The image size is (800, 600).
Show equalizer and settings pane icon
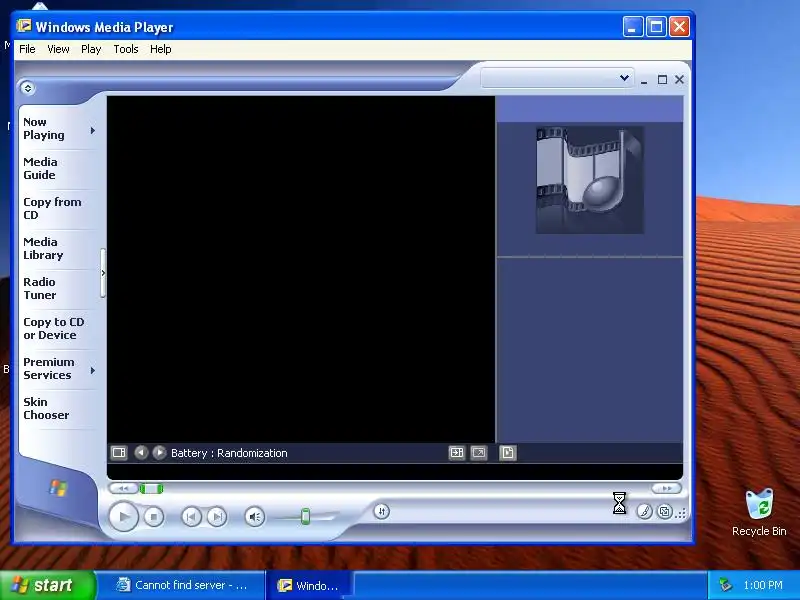(119, 453)
